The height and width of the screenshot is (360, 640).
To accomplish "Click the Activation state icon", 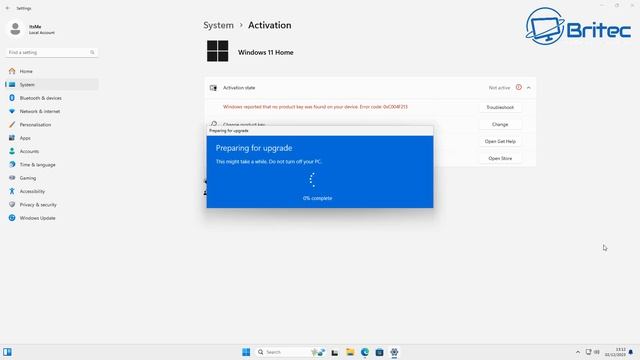I will [213, 88].
